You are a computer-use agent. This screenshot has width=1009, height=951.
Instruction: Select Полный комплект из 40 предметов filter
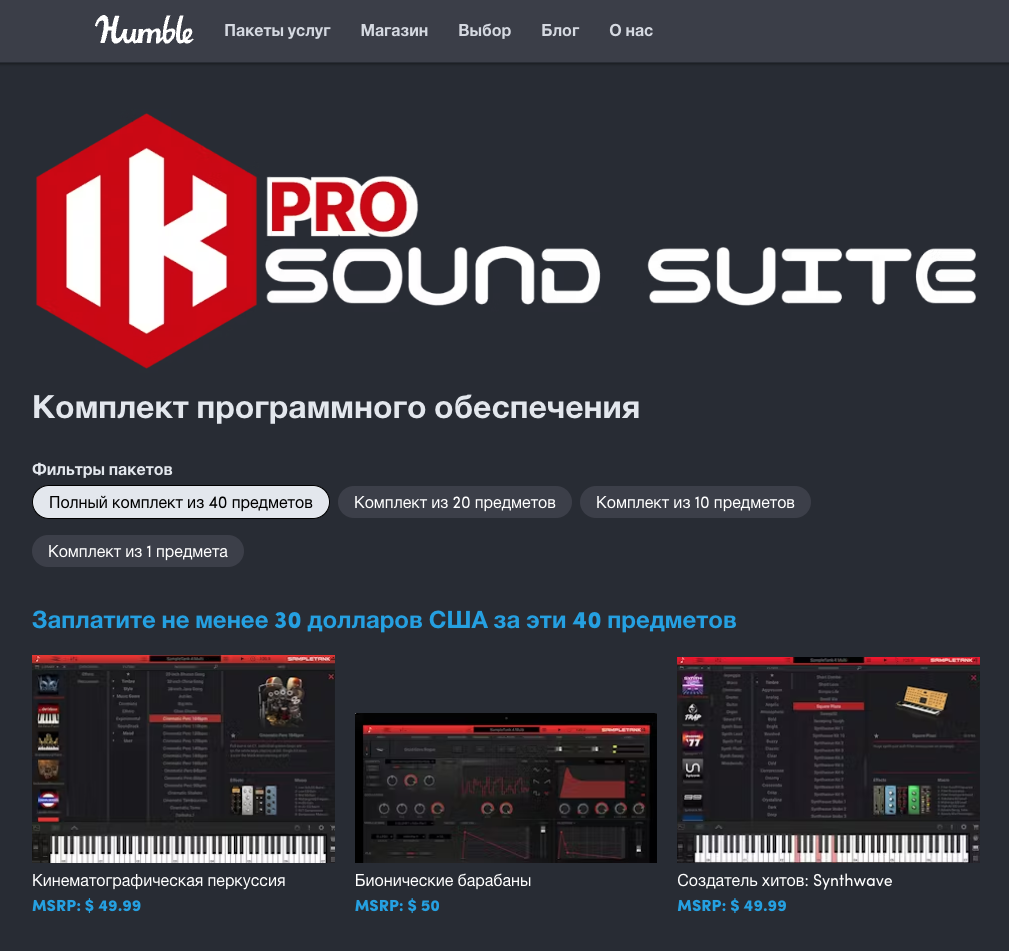point(181,502)
